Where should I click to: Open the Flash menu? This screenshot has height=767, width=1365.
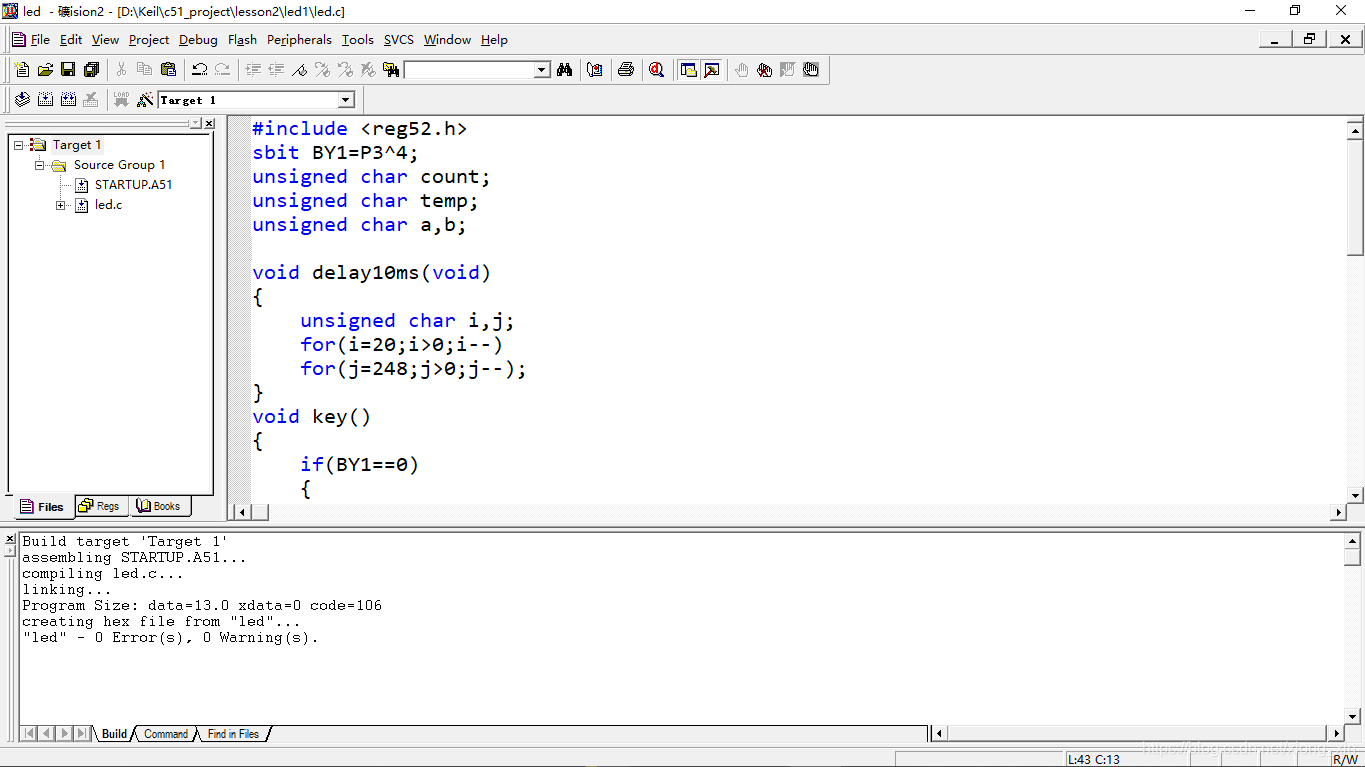pos(242,40)
